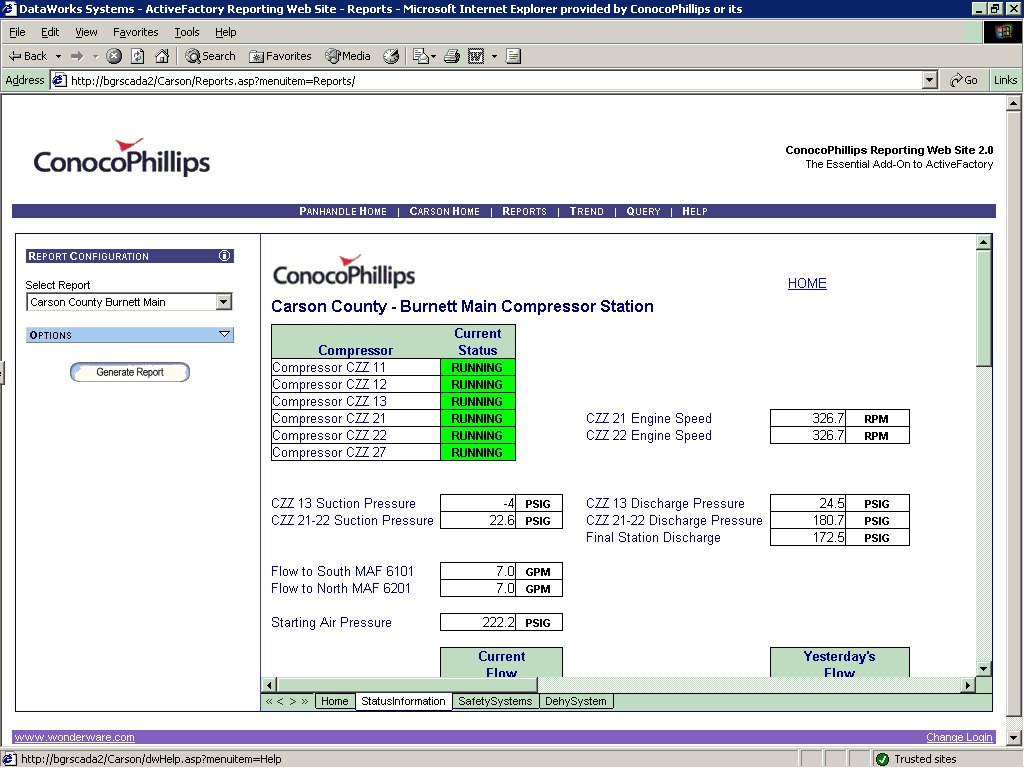Click the Change Login link
Screen dimensions: 1024x768
[x=959, y=737]
